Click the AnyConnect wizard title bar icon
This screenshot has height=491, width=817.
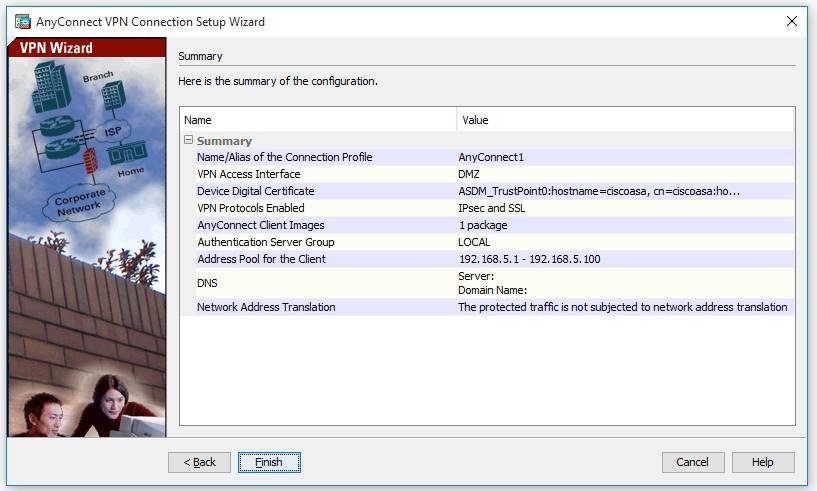(22, 21)
